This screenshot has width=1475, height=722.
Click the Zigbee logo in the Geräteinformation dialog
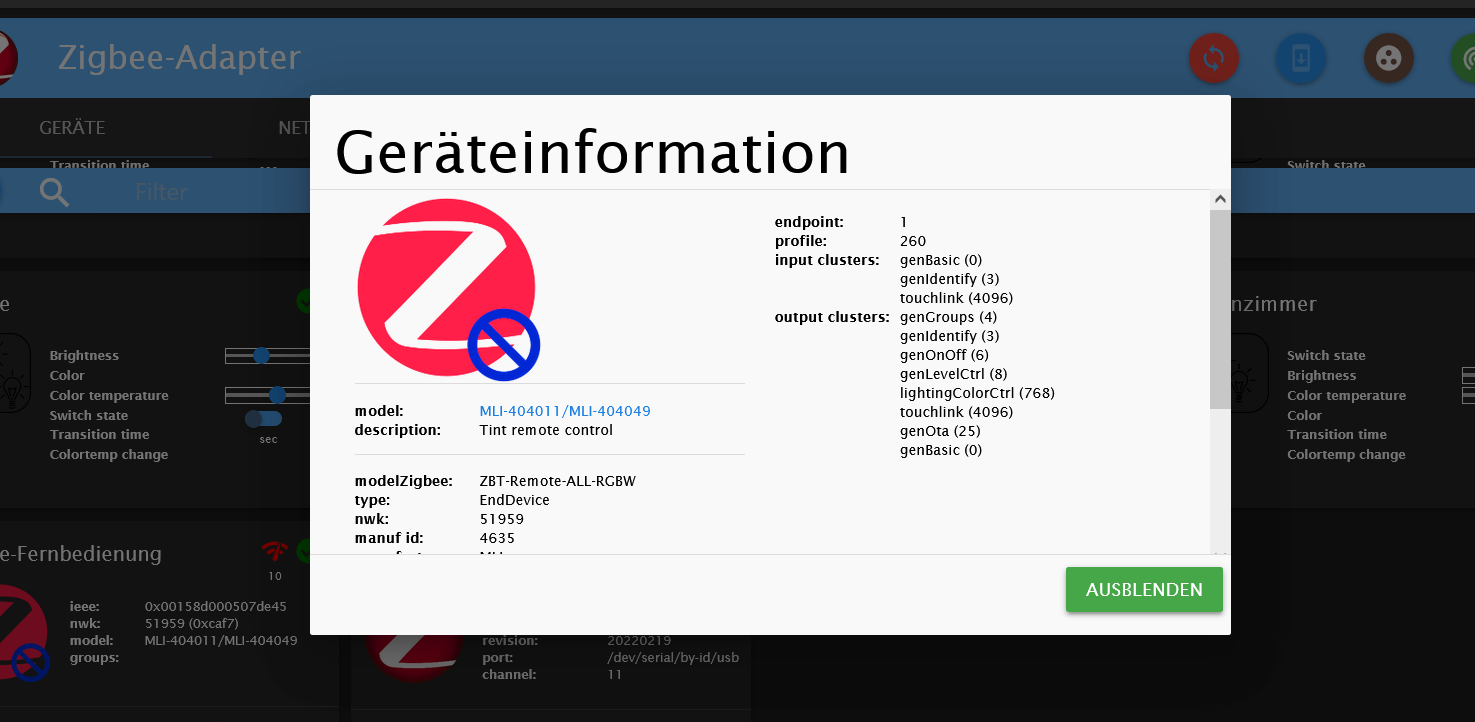(x=449, y=290)
